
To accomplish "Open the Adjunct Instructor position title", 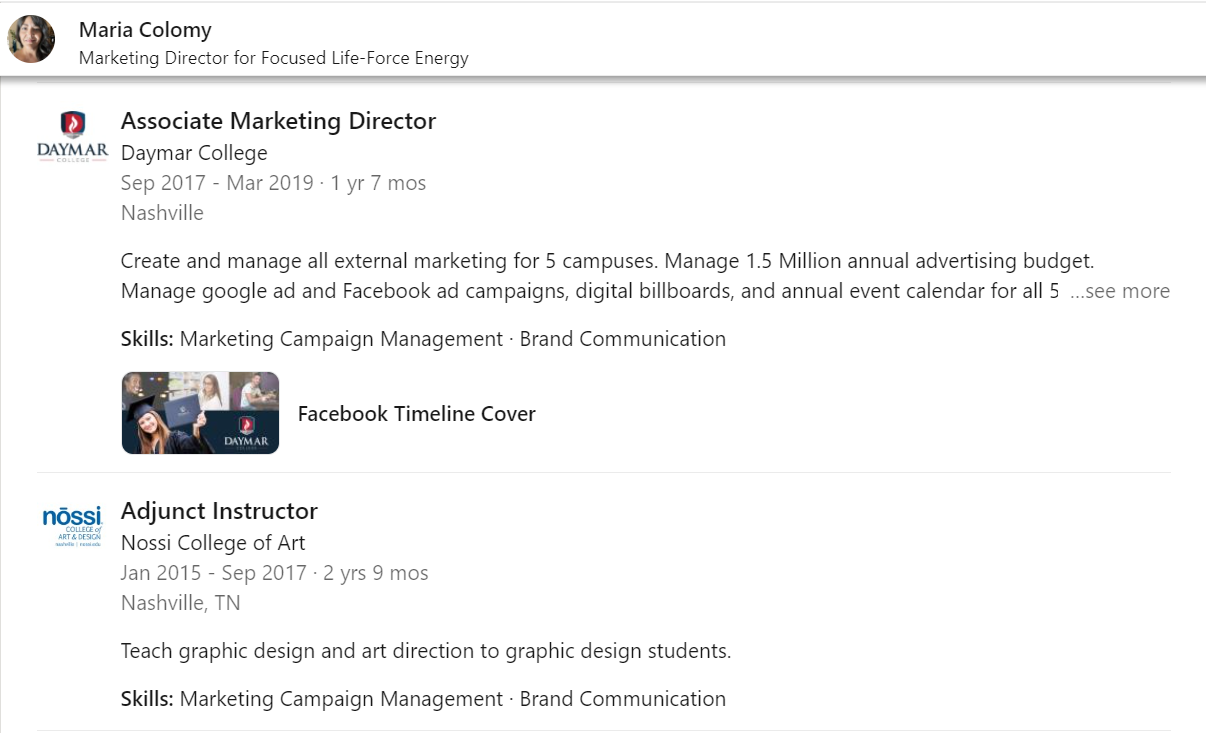I will [219, 511].
